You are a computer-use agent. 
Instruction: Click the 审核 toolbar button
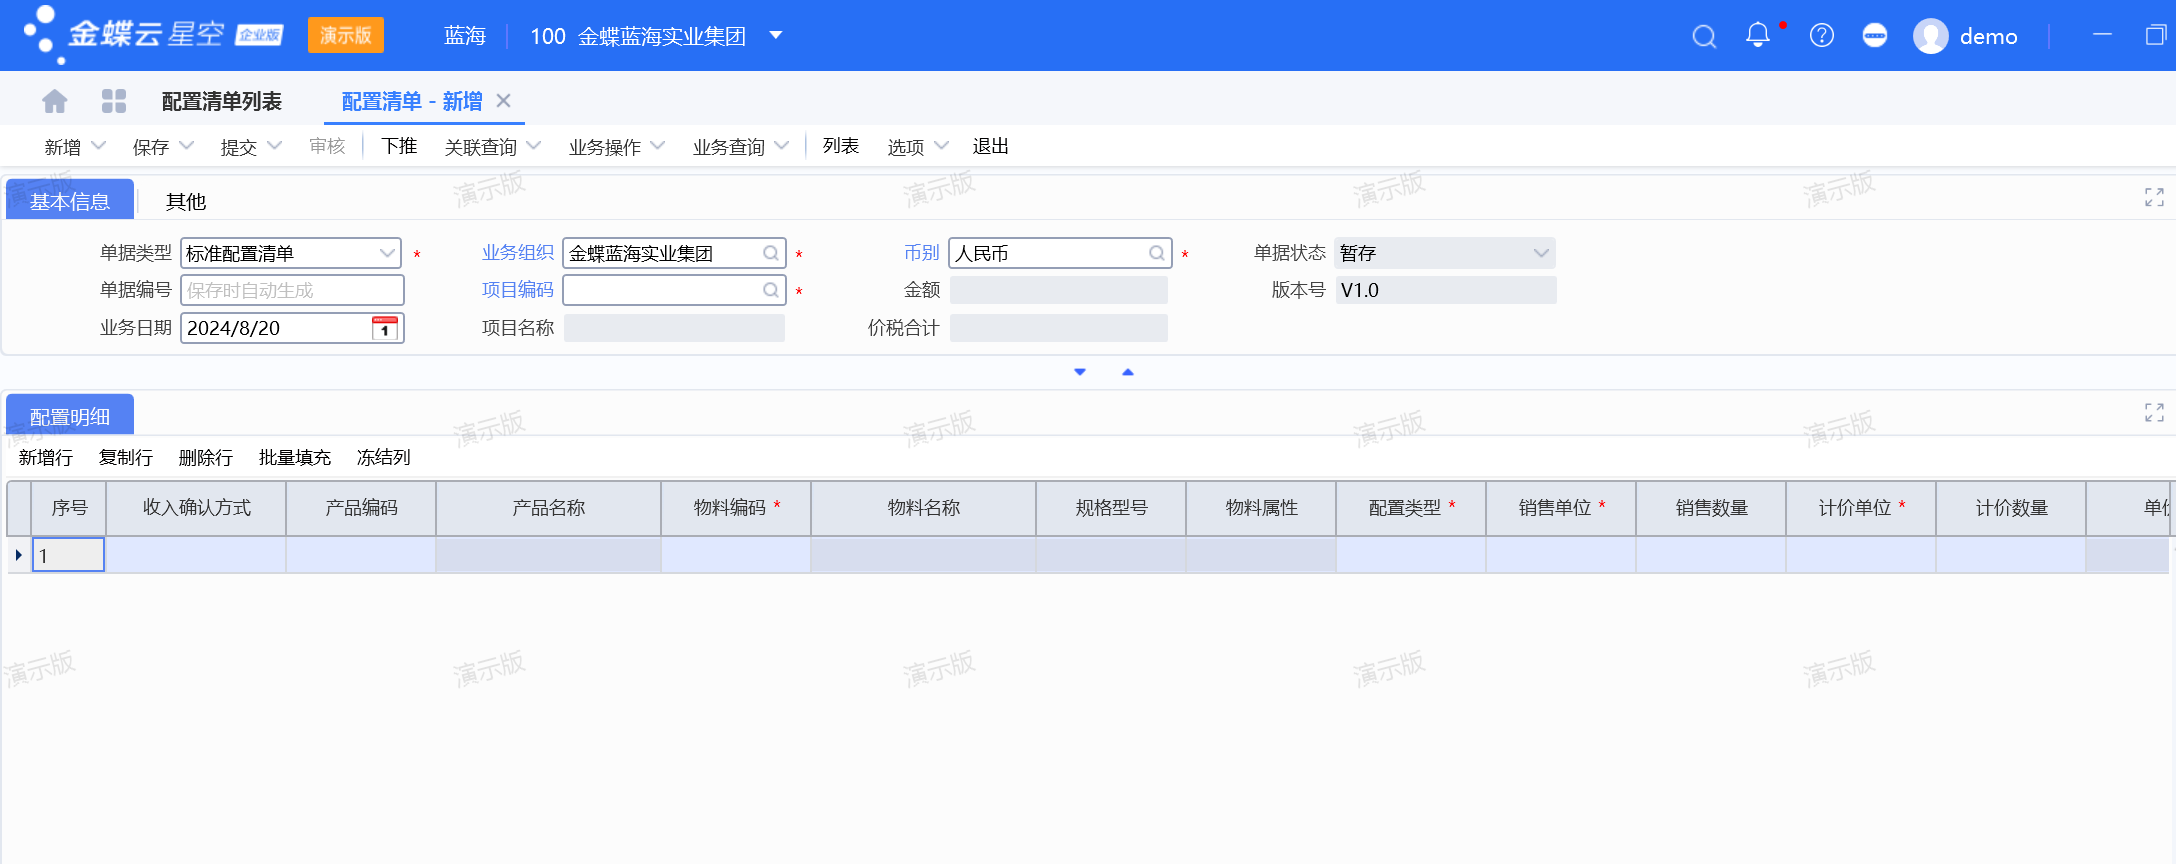tap(327, 146)
